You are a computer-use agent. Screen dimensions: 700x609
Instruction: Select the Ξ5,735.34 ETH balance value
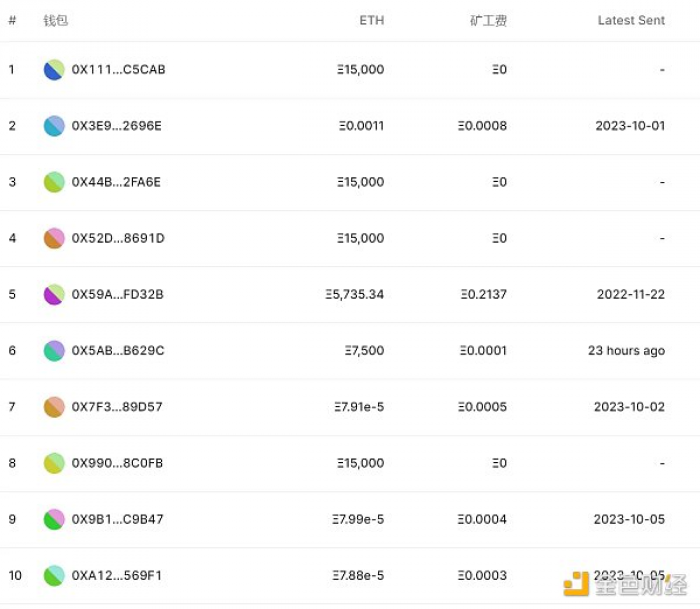pos(354,295)
